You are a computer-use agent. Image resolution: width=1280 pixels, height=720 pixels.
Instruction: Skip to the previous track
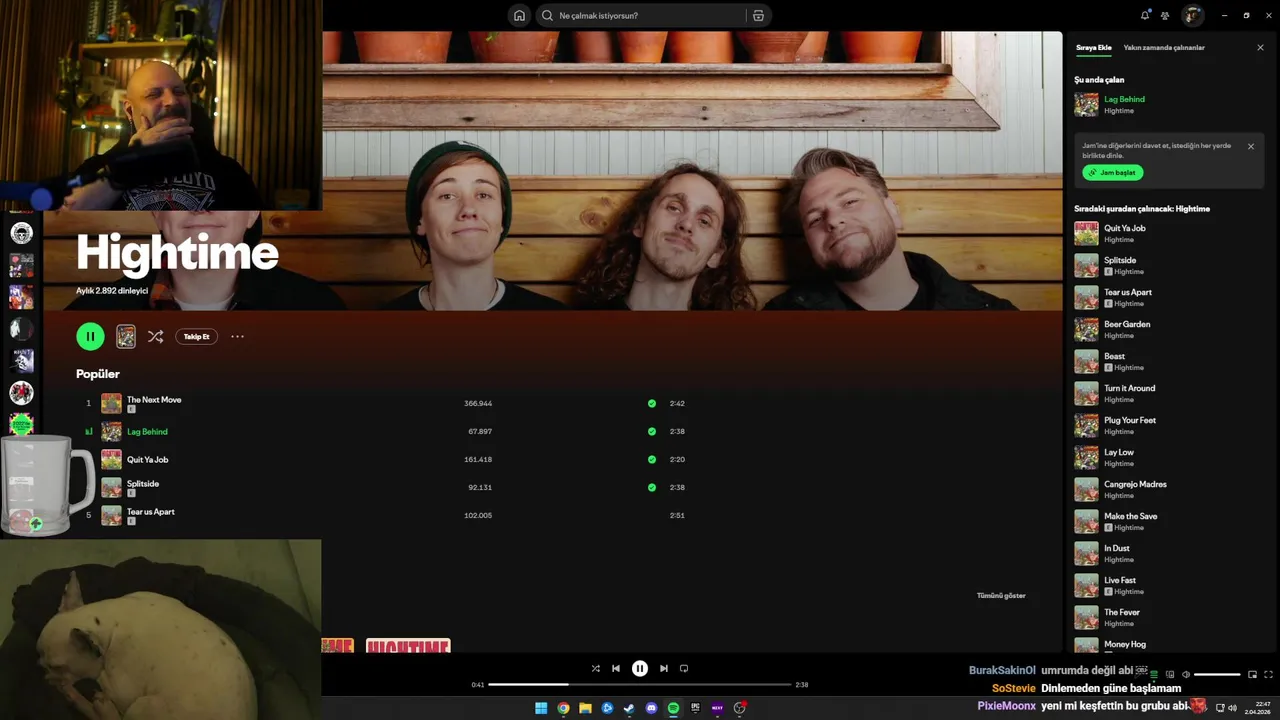pos(616,668)
